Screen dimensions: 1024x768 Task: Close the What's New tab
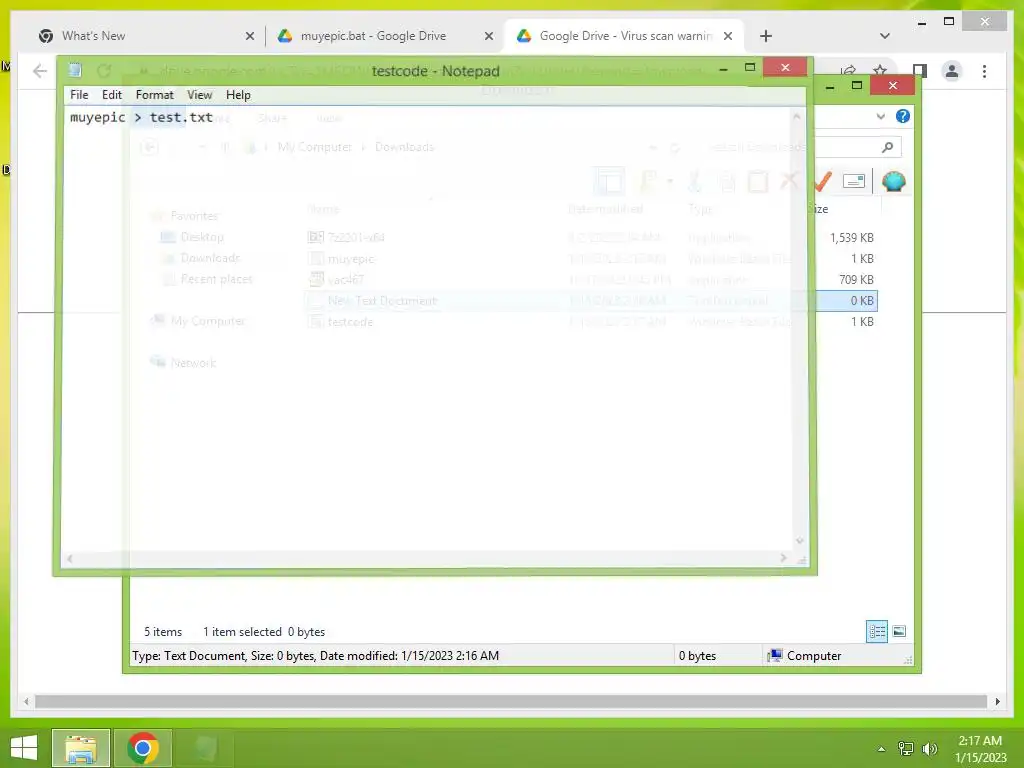point(249,36)
